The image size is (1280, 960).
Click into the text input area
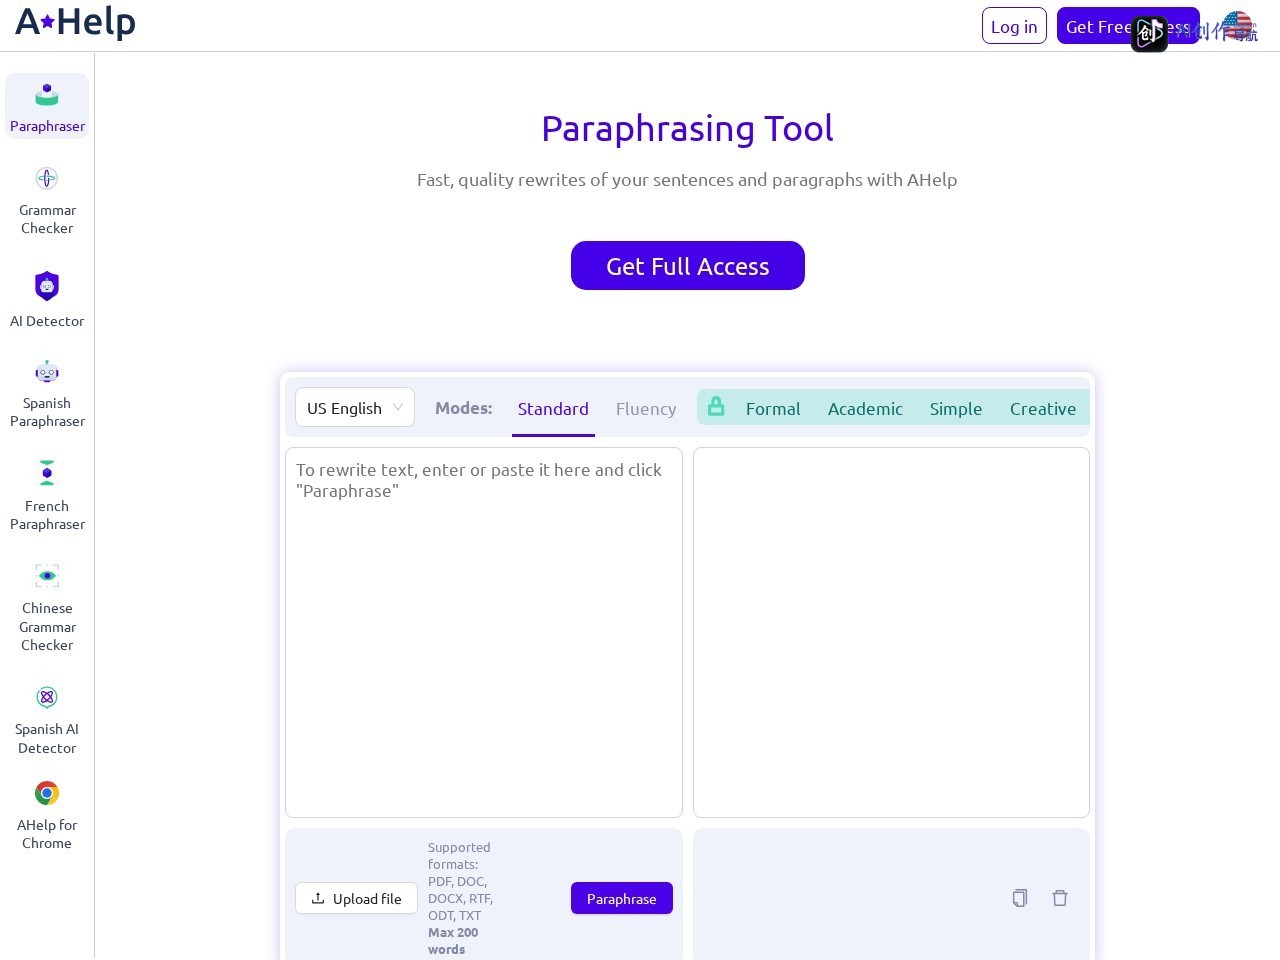point(484,632)
